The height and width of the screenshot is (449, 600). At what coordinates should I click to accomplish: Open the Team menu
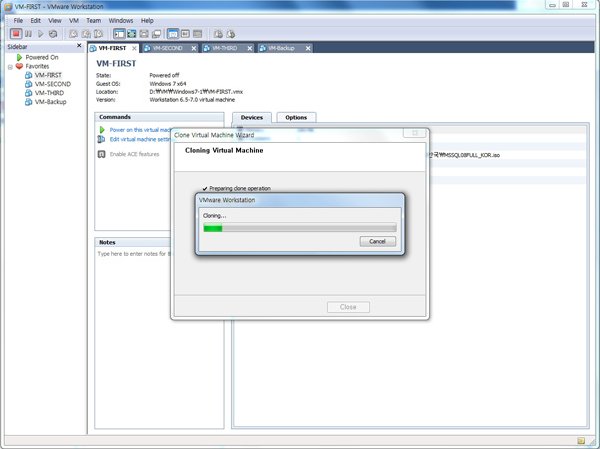93,21
